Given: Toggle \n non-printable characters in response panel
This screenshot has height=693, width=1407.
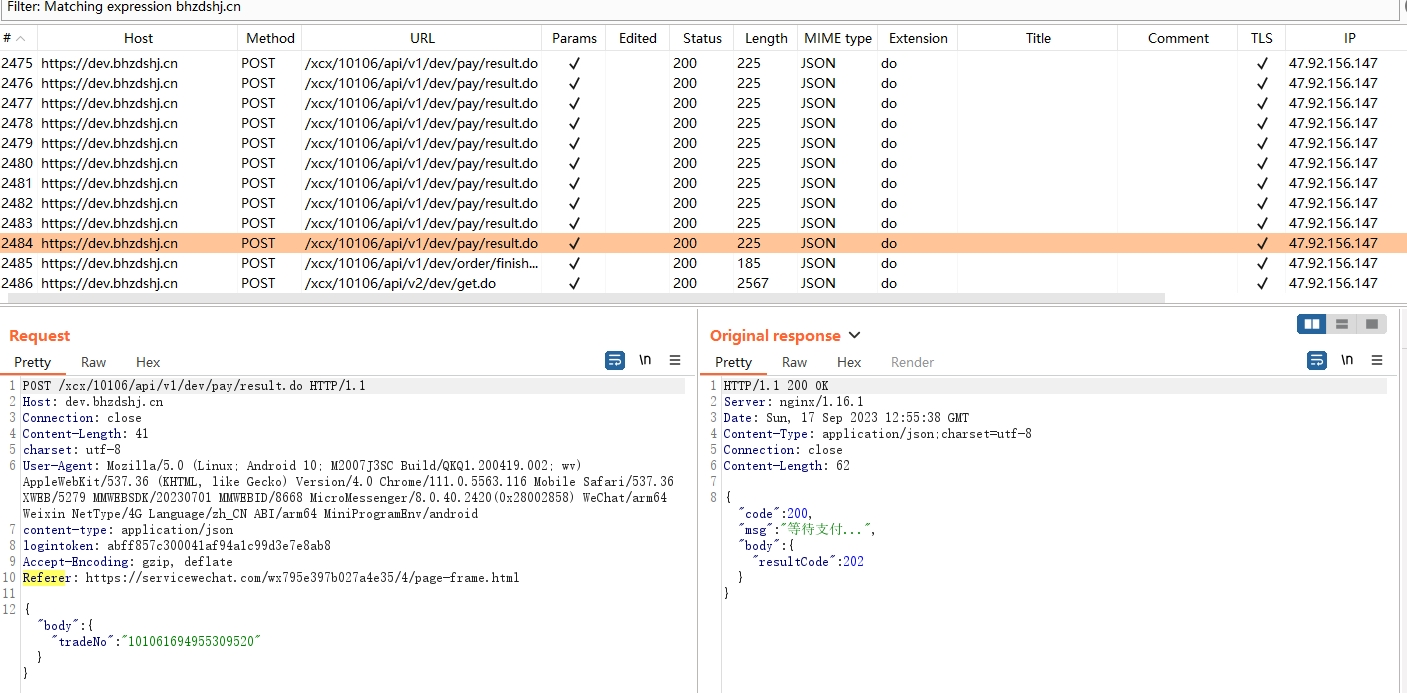Looking at the screenshot, I should coord(1347,361).
